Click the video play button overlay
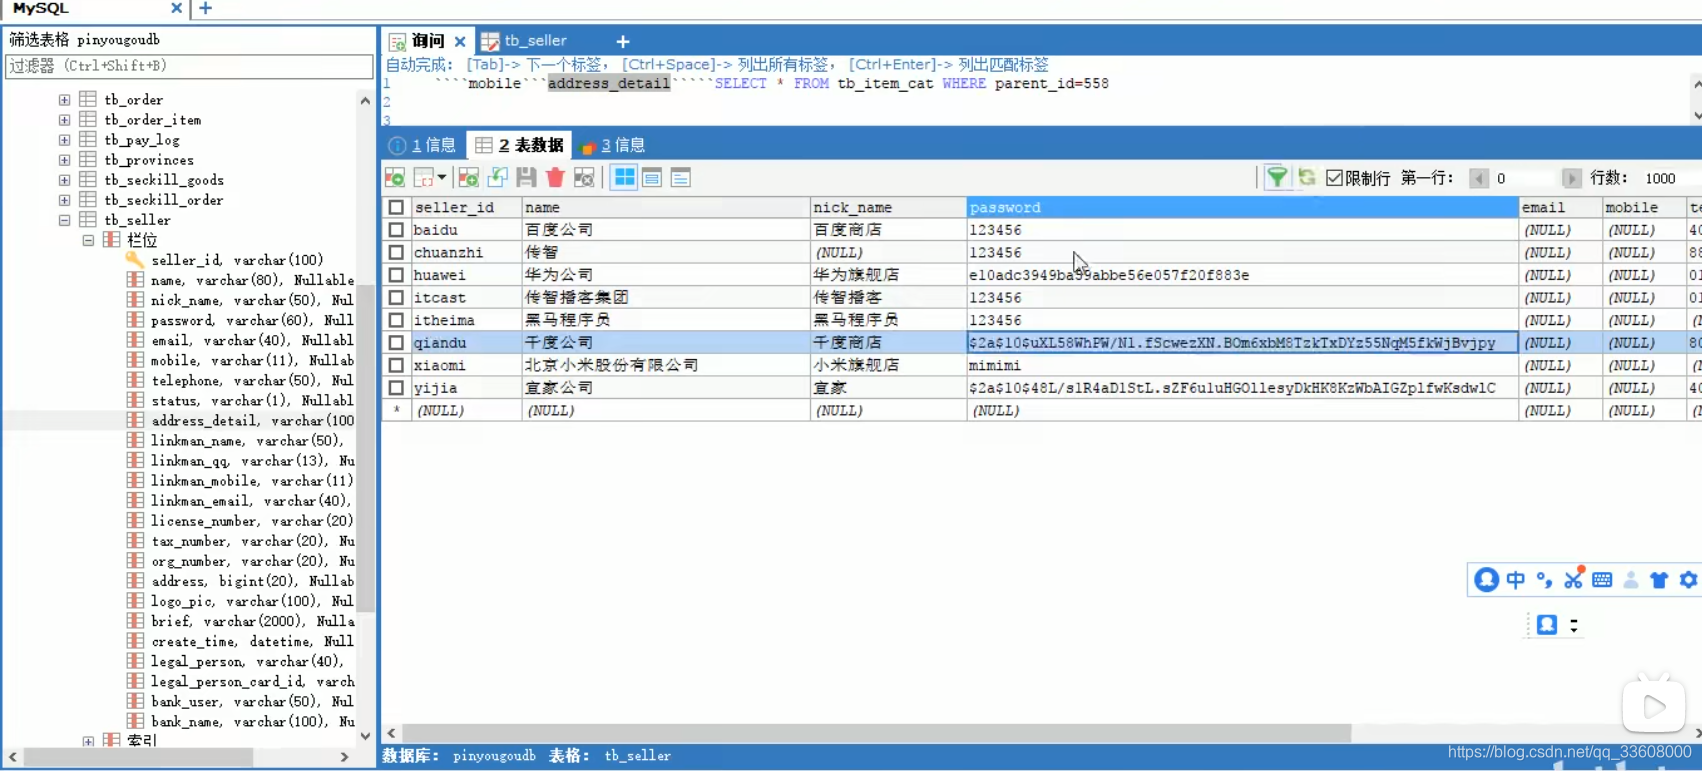Image resolution: width=1702 pixels, height=771 pixels. pyautogui.click(x=1654, y=706)
